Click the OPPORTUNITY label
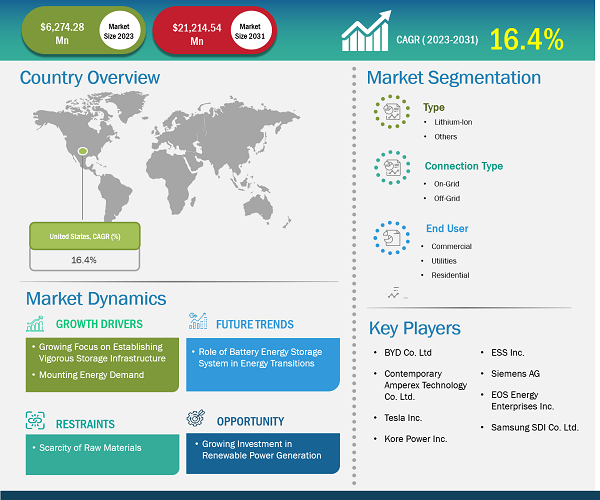600x500 pixels. [x=251, y=422]
